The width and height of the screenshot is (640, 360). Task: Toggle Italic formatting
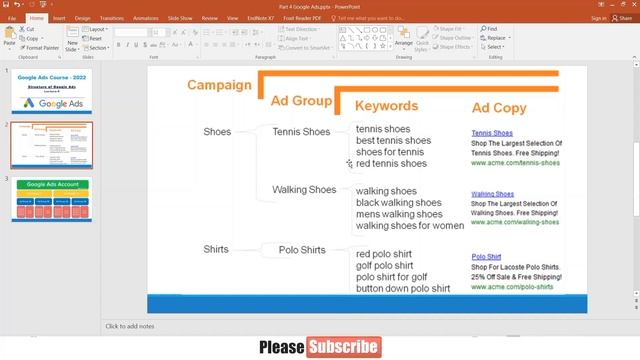[x=127, y=44]
